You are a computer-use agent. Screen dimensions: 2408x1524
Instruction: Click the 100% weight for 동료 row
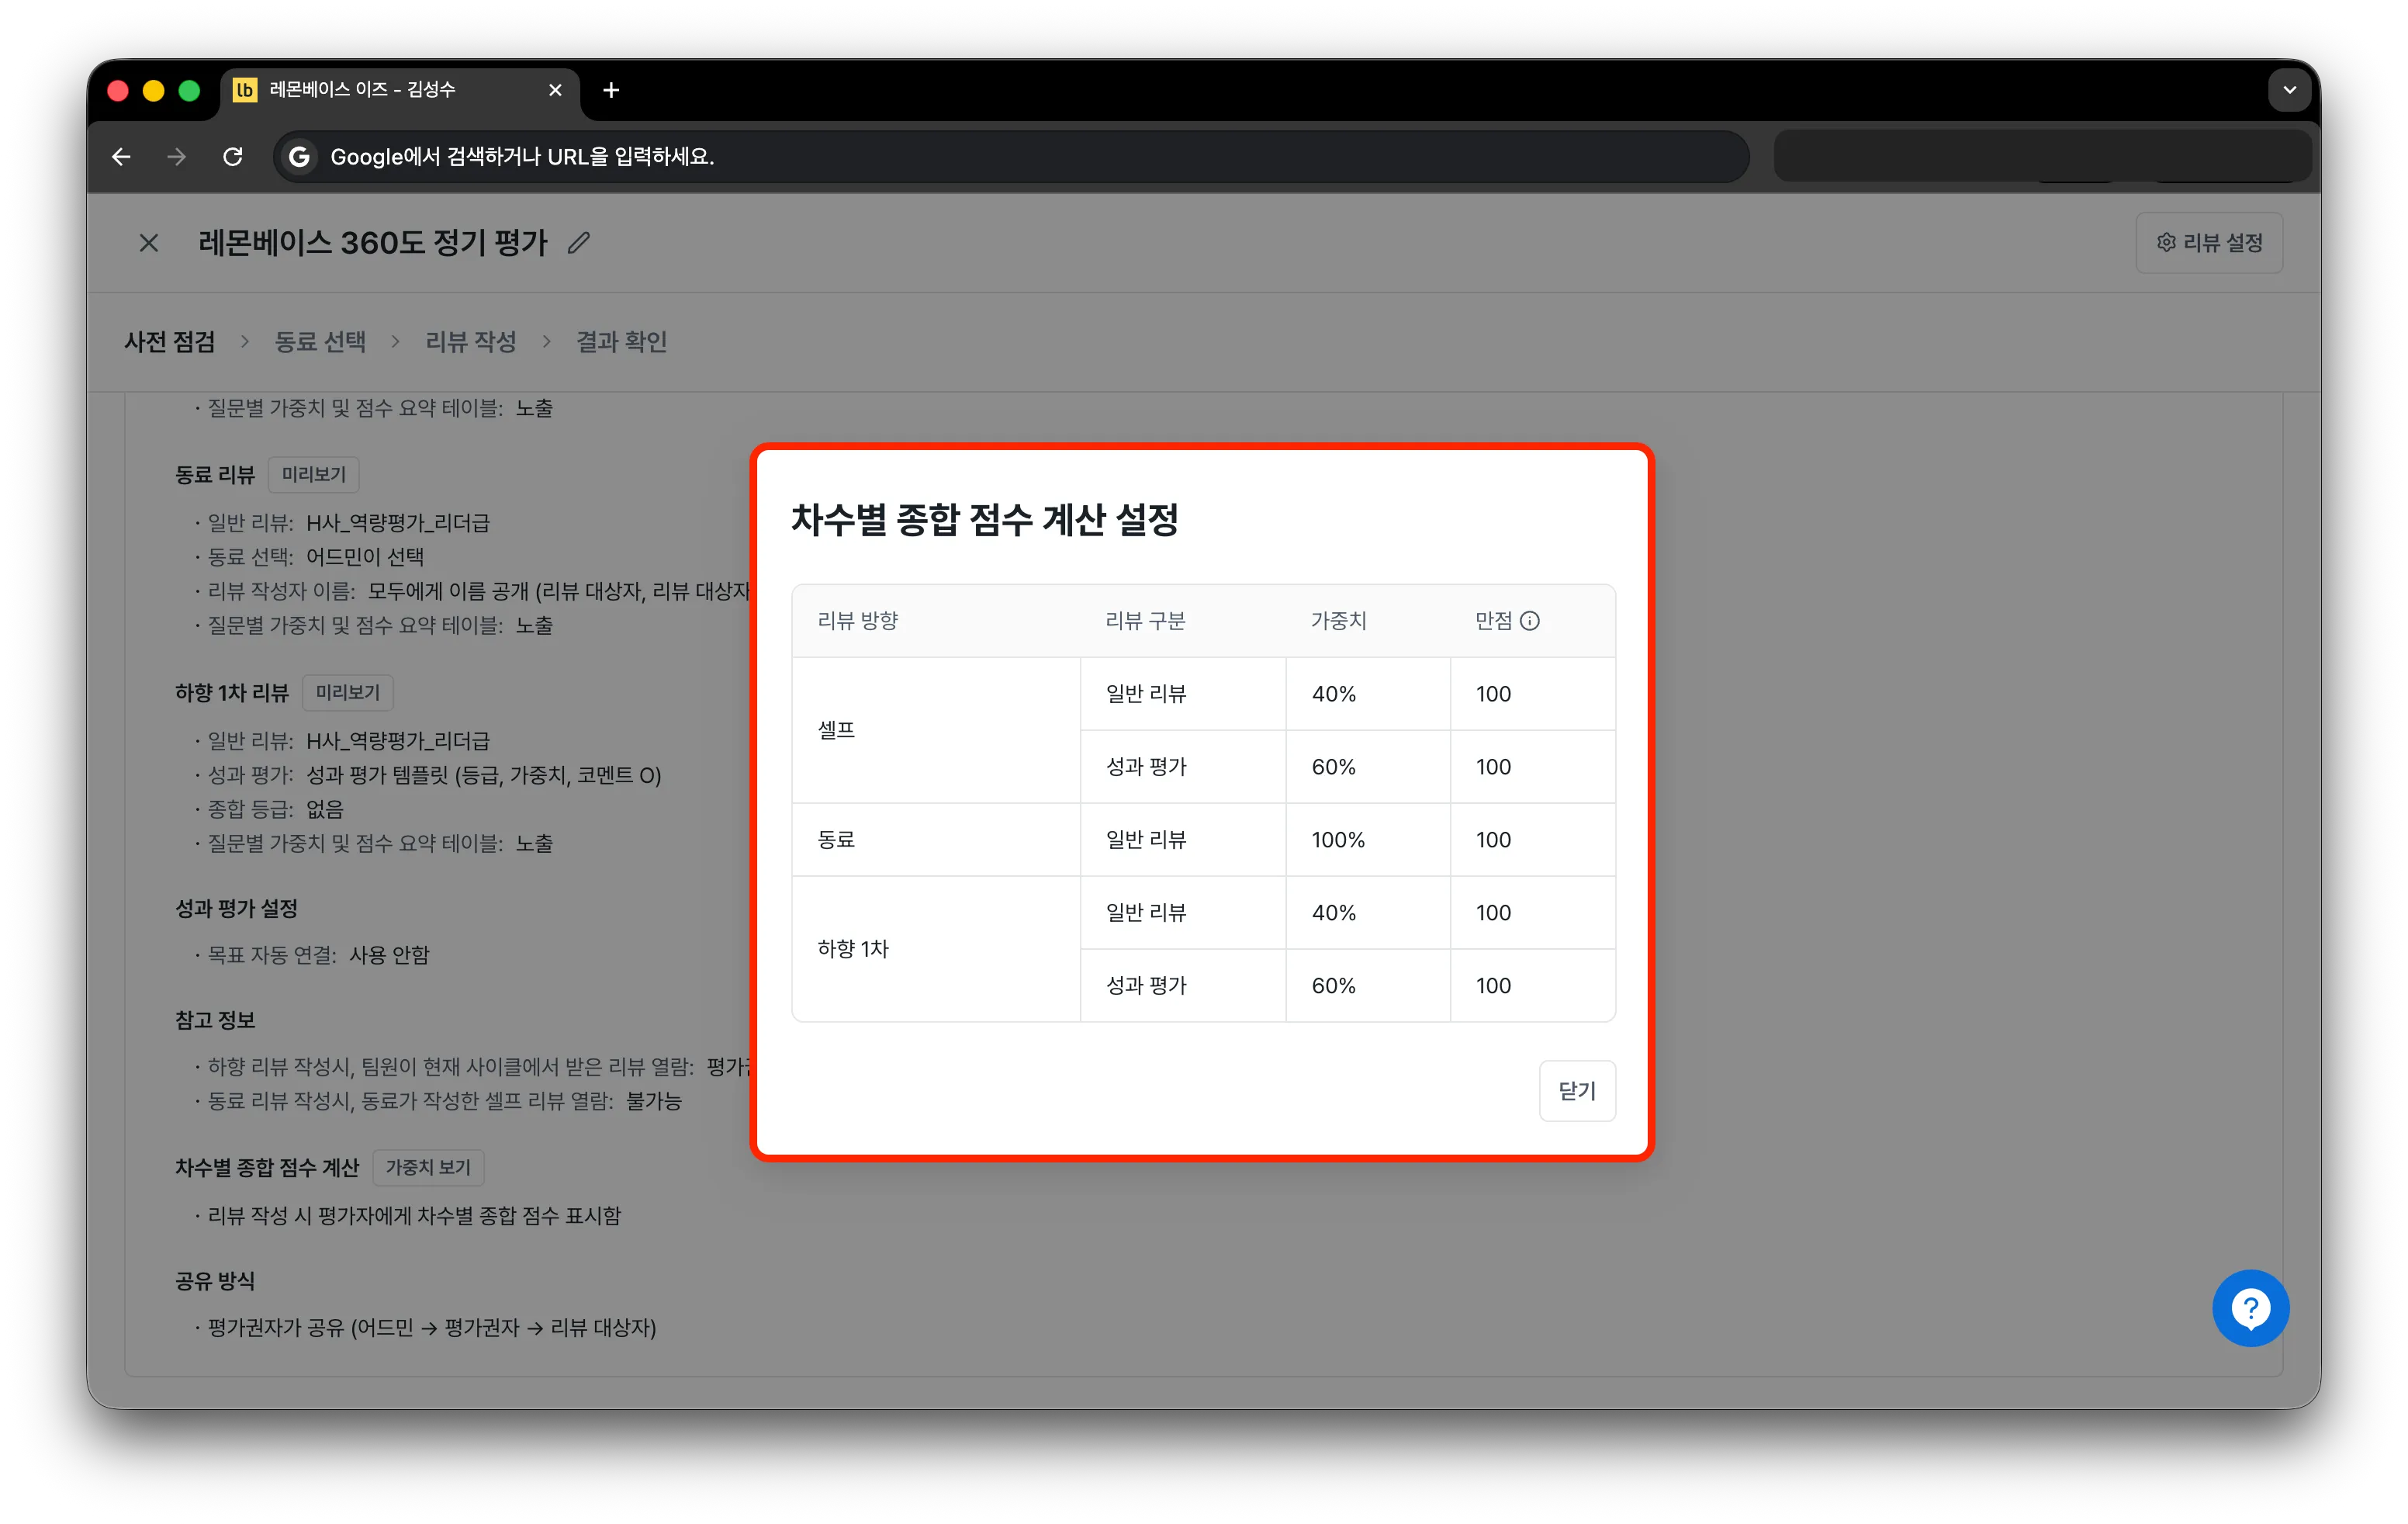(1338, 840)
